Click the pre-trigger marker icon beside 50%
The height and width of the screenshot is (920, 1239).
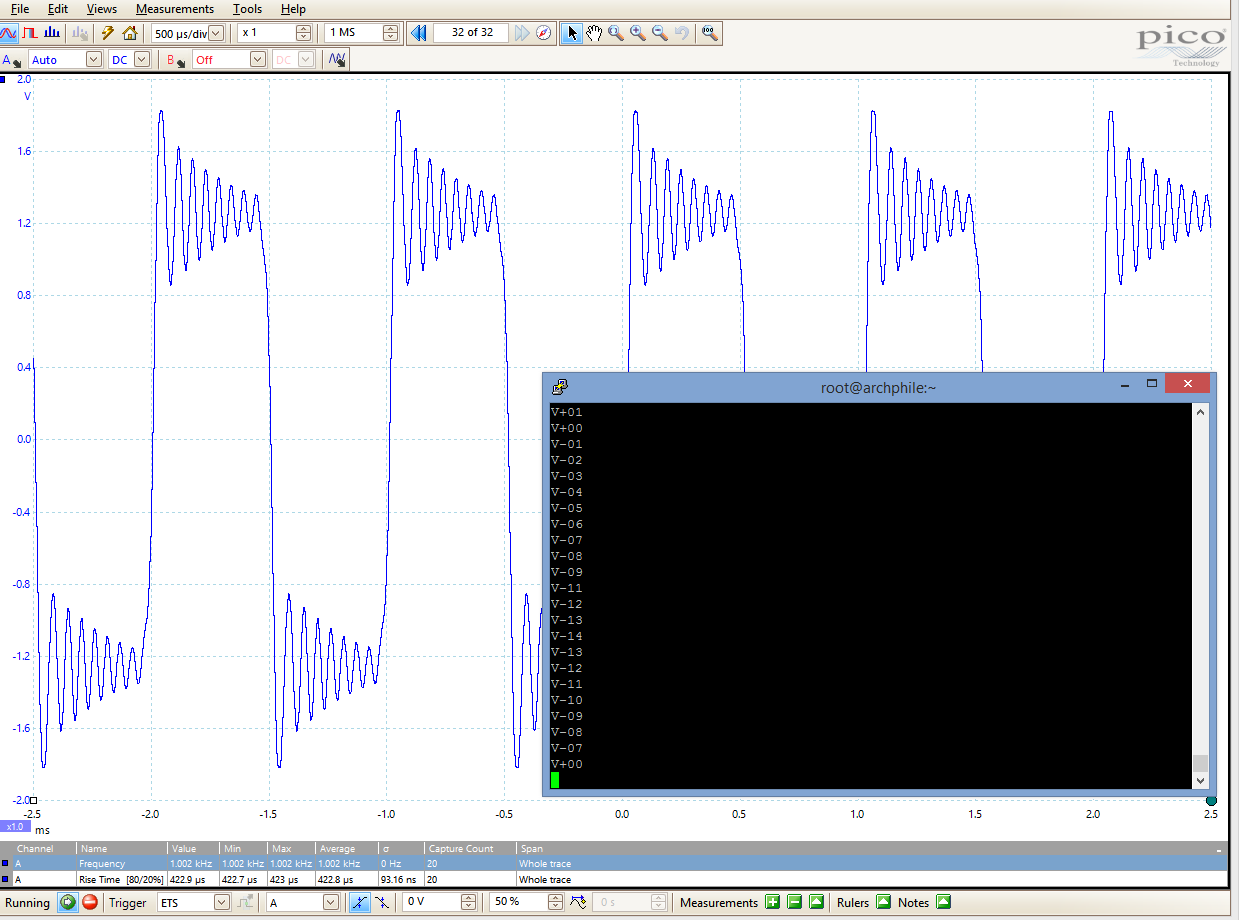coord(578,902)
